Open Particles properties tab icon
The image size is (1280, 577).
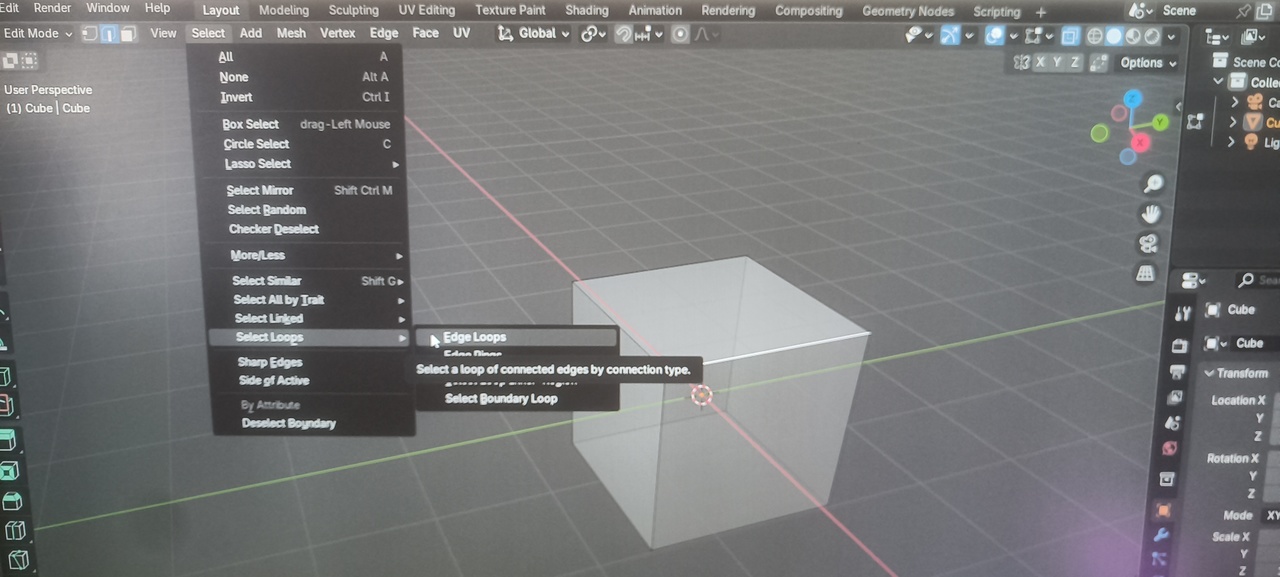[x=1158, y=559]
